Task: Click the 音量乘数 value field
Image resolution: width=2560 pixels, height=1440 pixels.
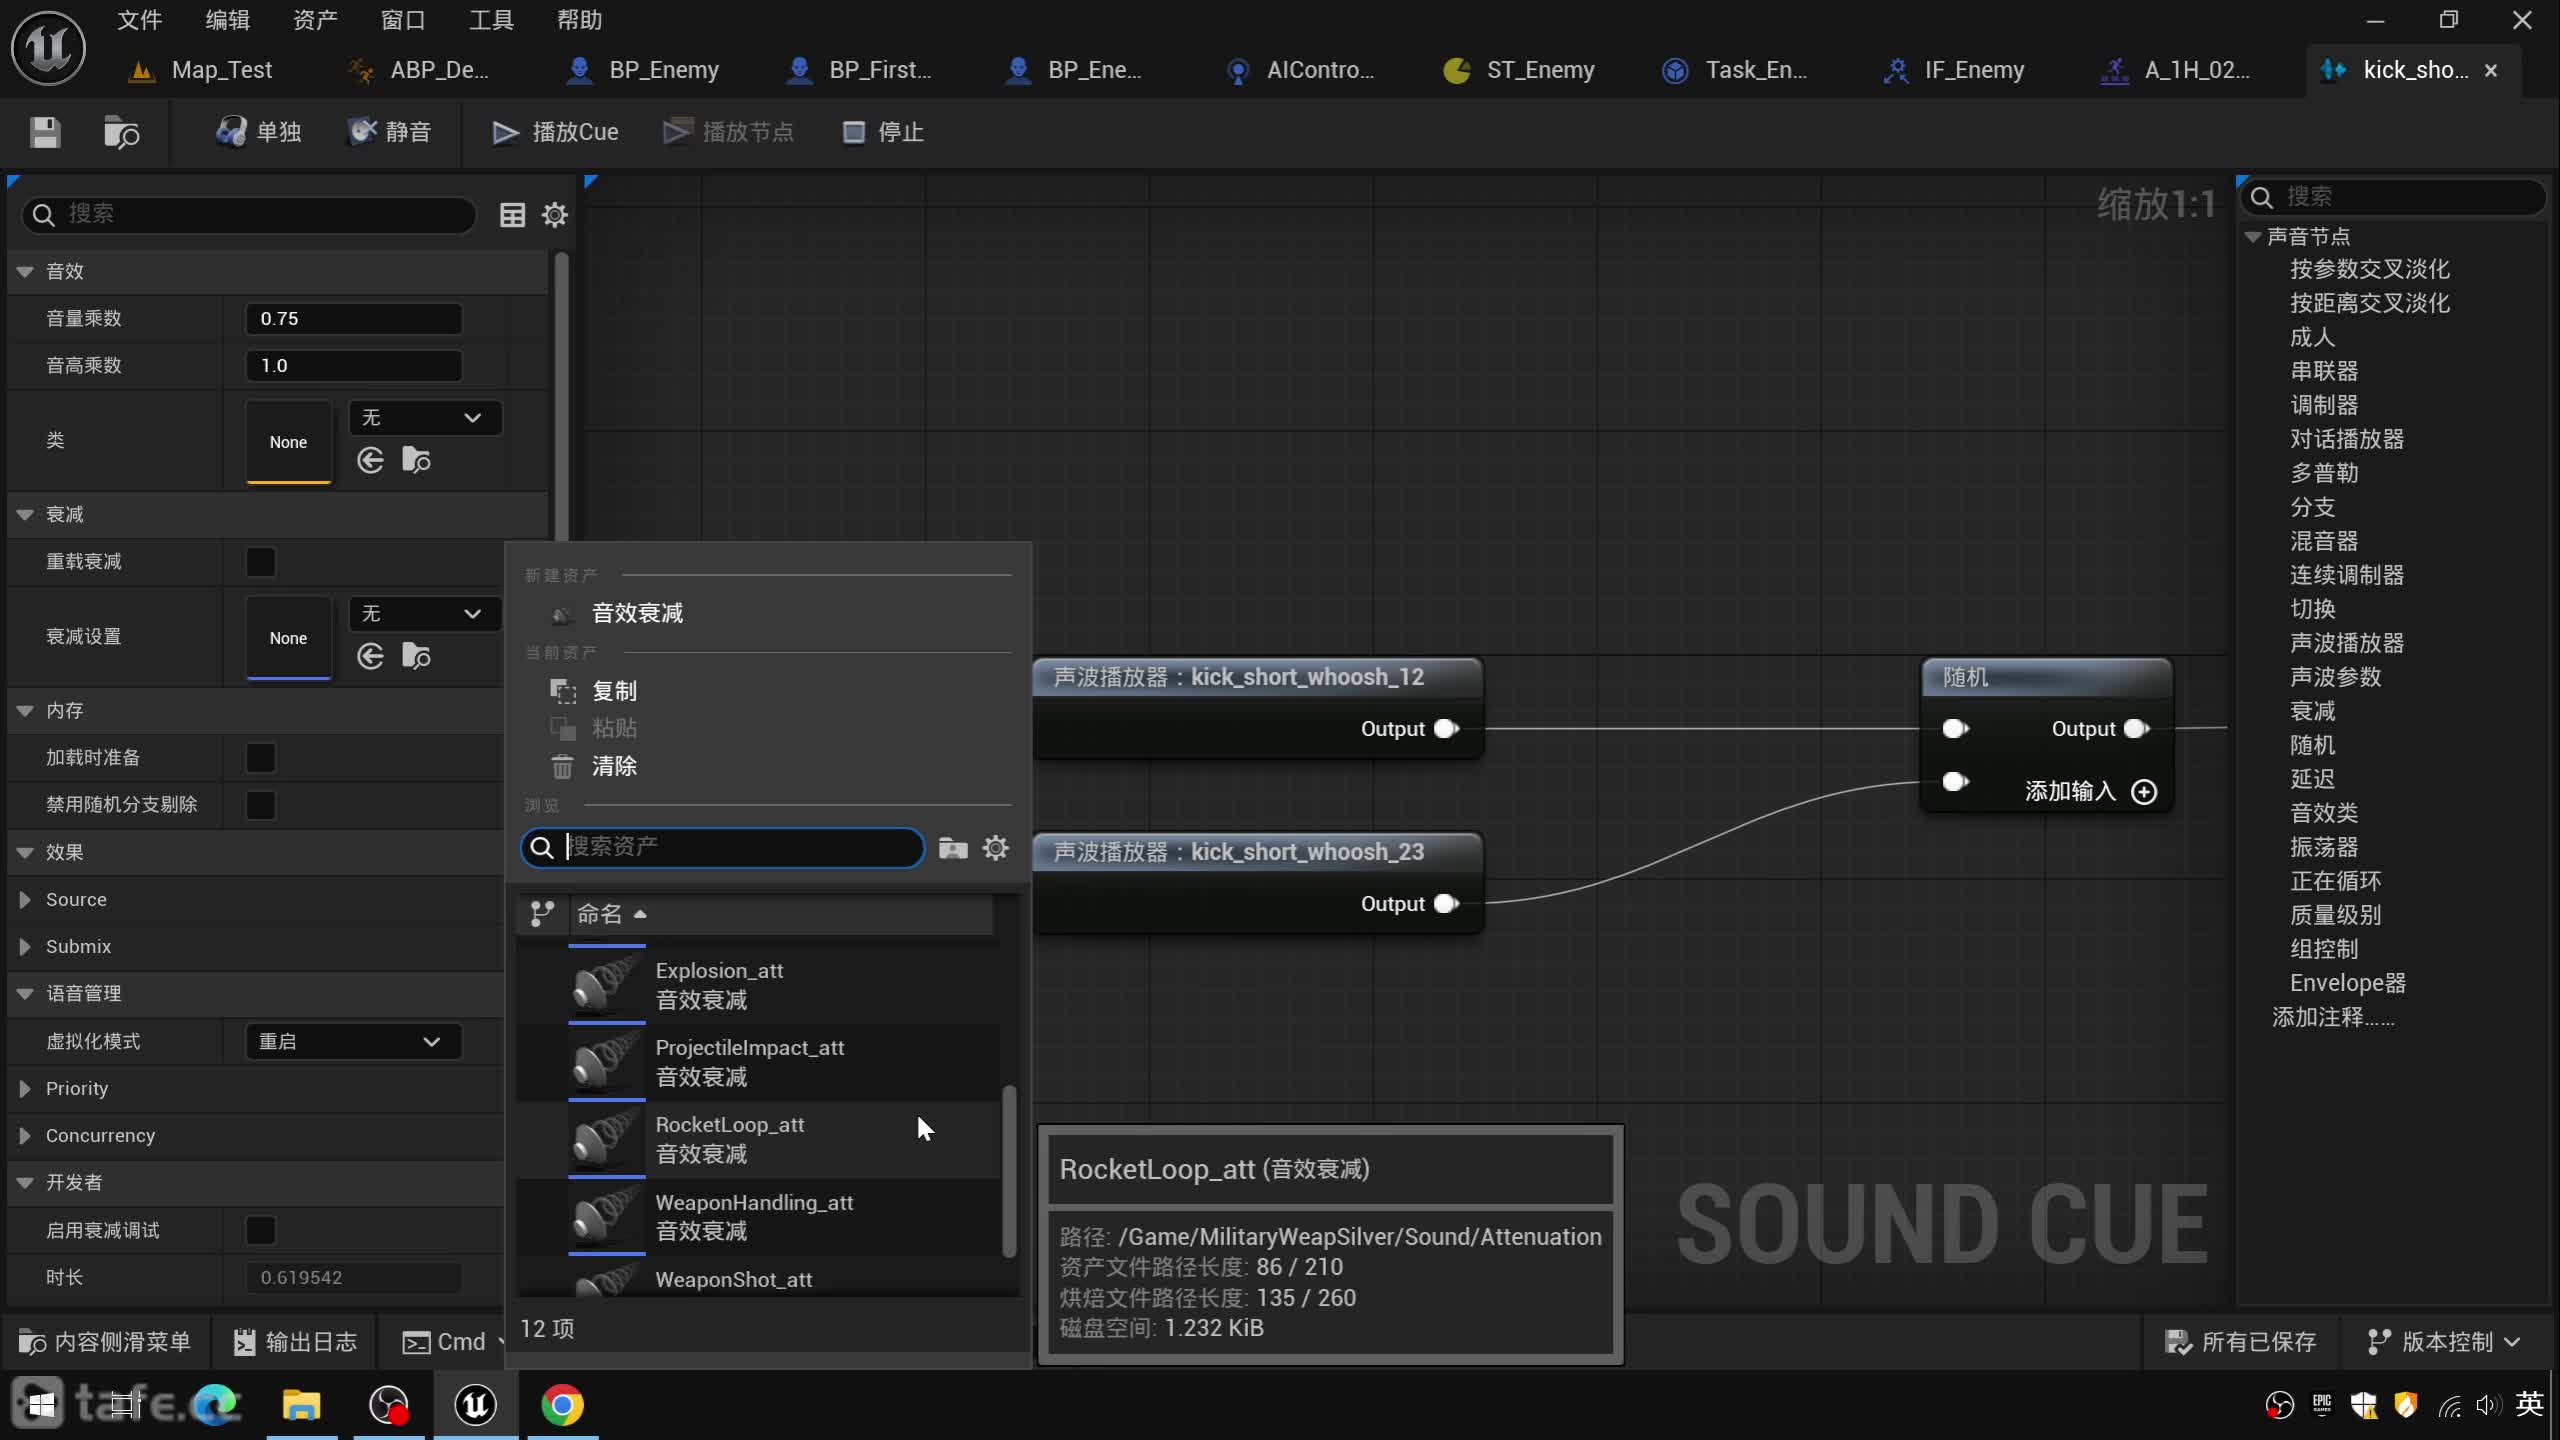Action: 353,319
